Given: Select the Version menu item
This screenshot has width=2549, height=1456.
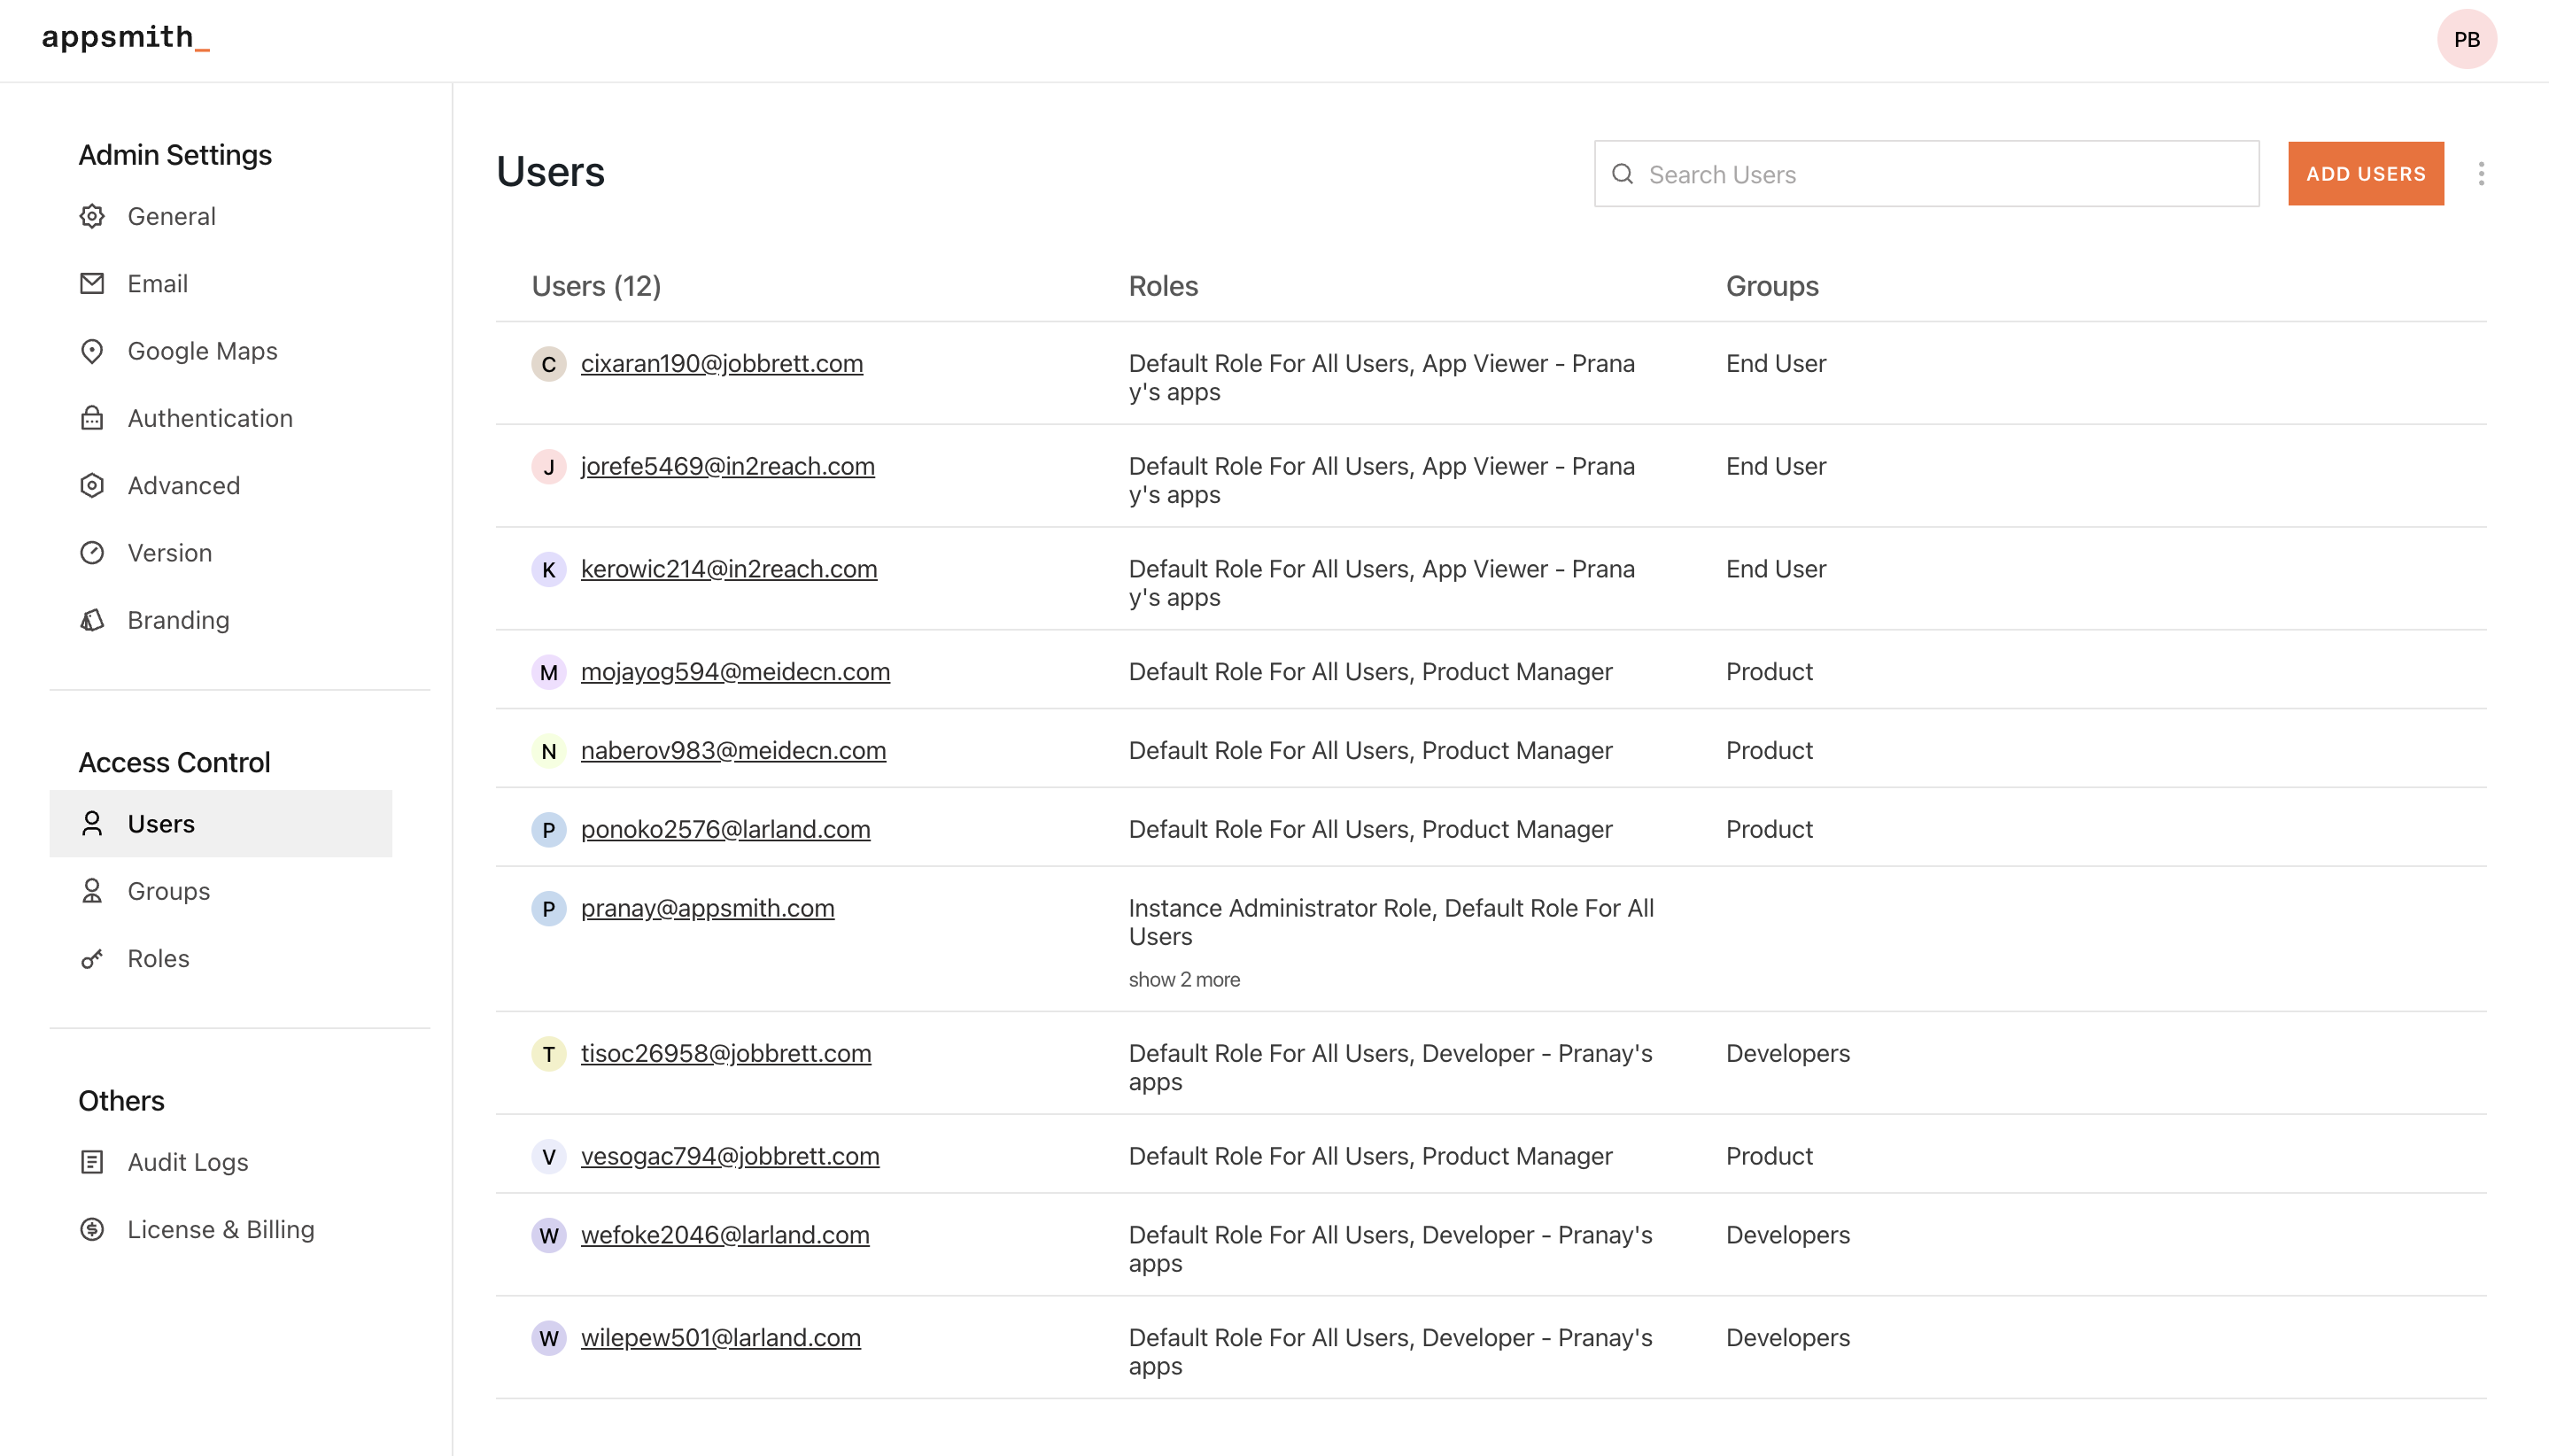Looking at the screenshot, I should [169, 553].
